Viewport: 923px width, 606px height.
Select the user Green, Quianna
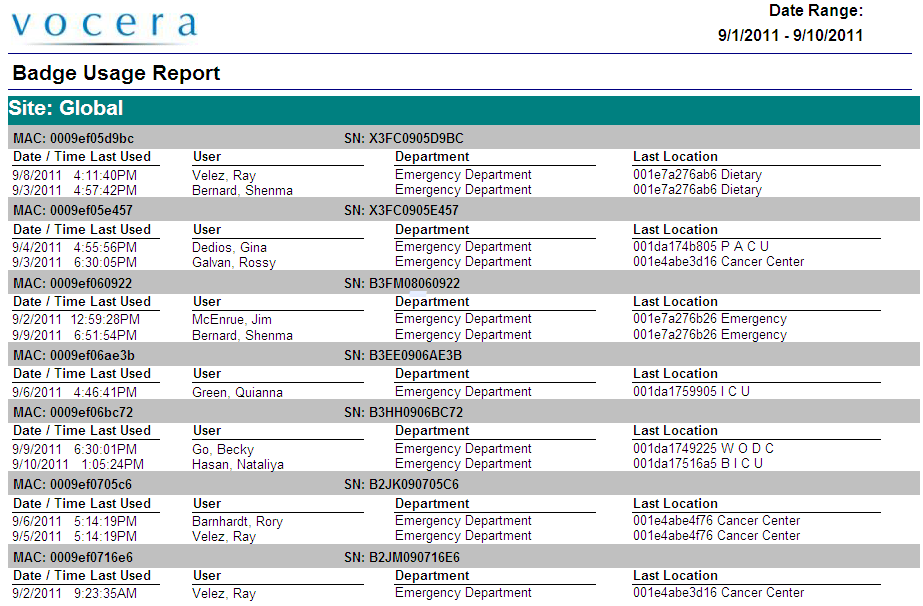point(237,392)
